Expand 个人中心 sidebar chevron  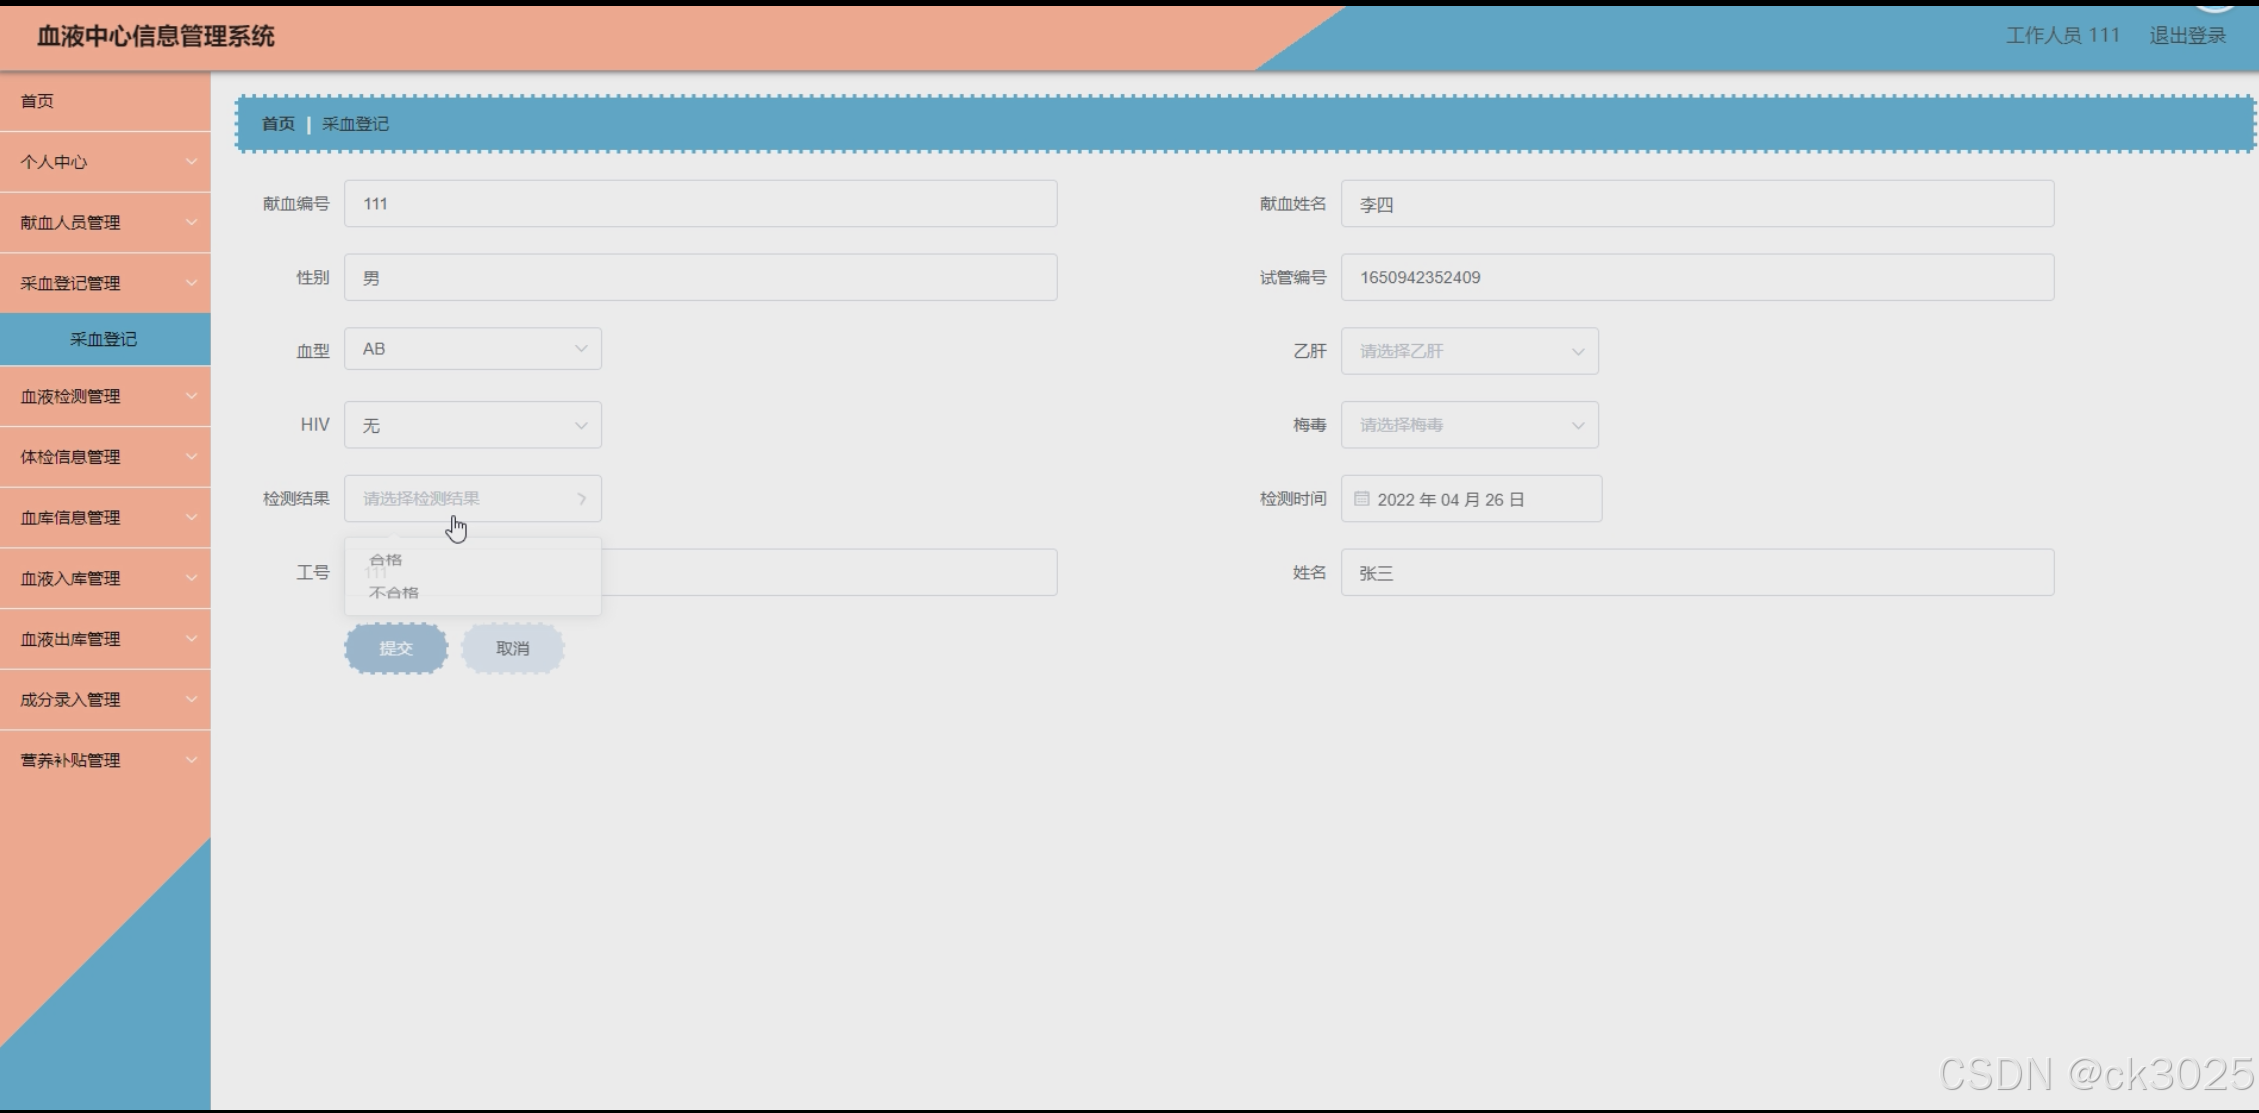click(191, 162)
